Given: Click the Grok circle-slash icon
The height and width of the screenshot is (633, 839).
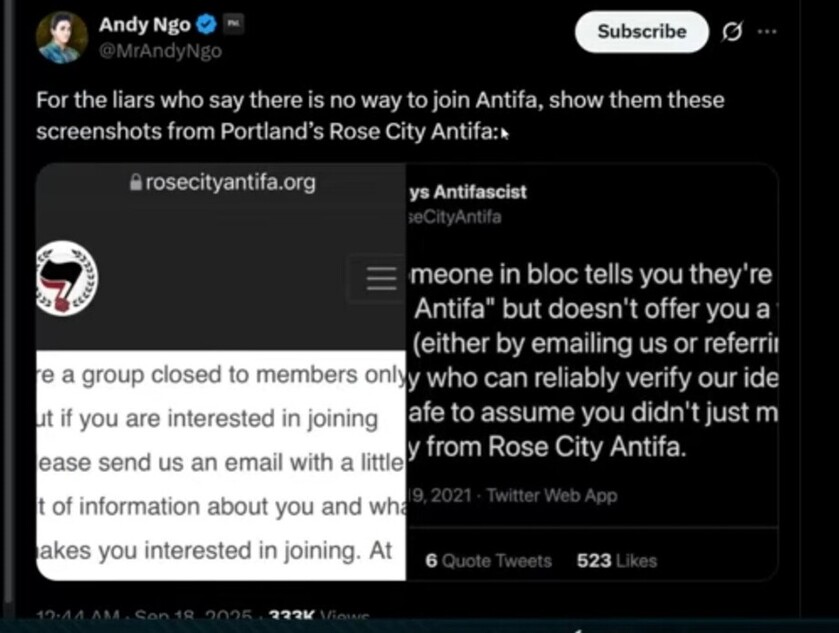Looking at the screenshot, I should tap(731, 32).
